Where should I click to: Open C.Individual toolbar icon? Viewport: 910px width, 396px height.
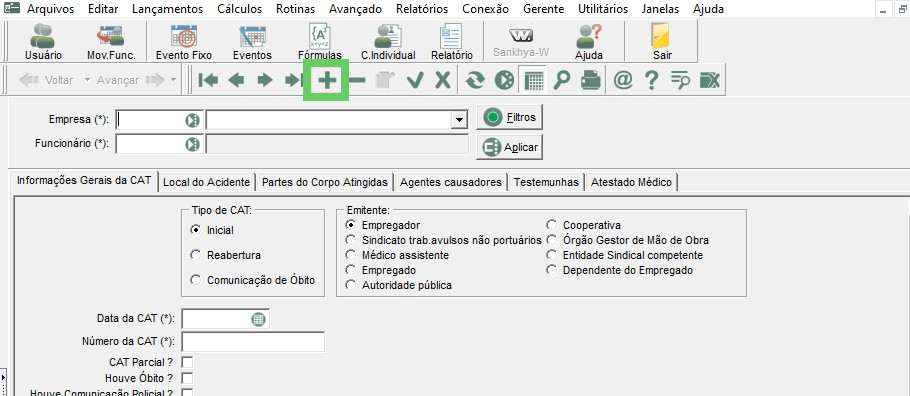388,42
